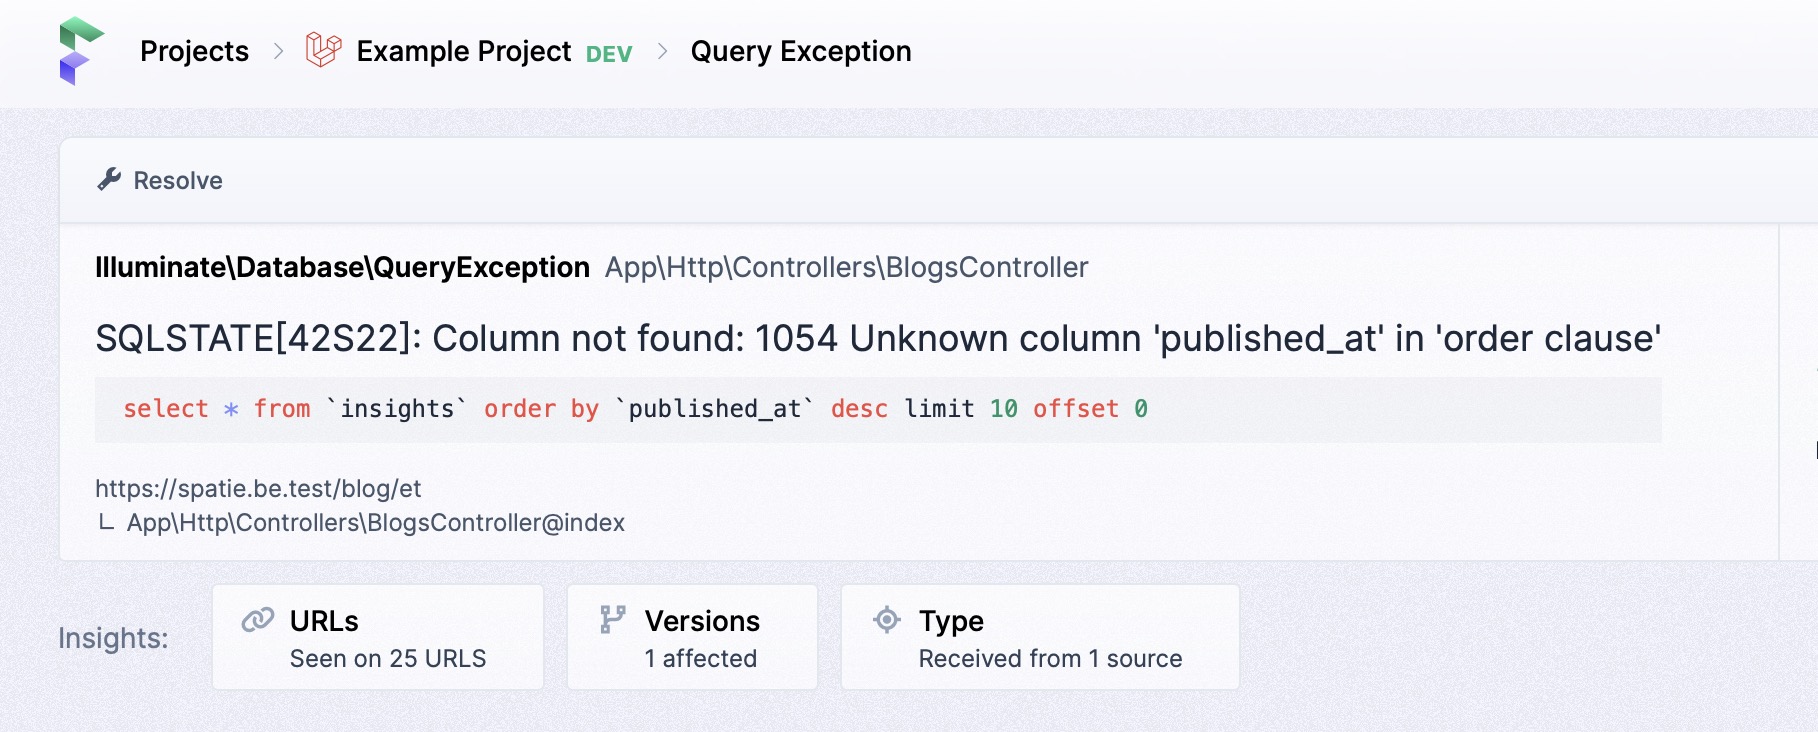Click the Flare logo icon

[81, 51]
